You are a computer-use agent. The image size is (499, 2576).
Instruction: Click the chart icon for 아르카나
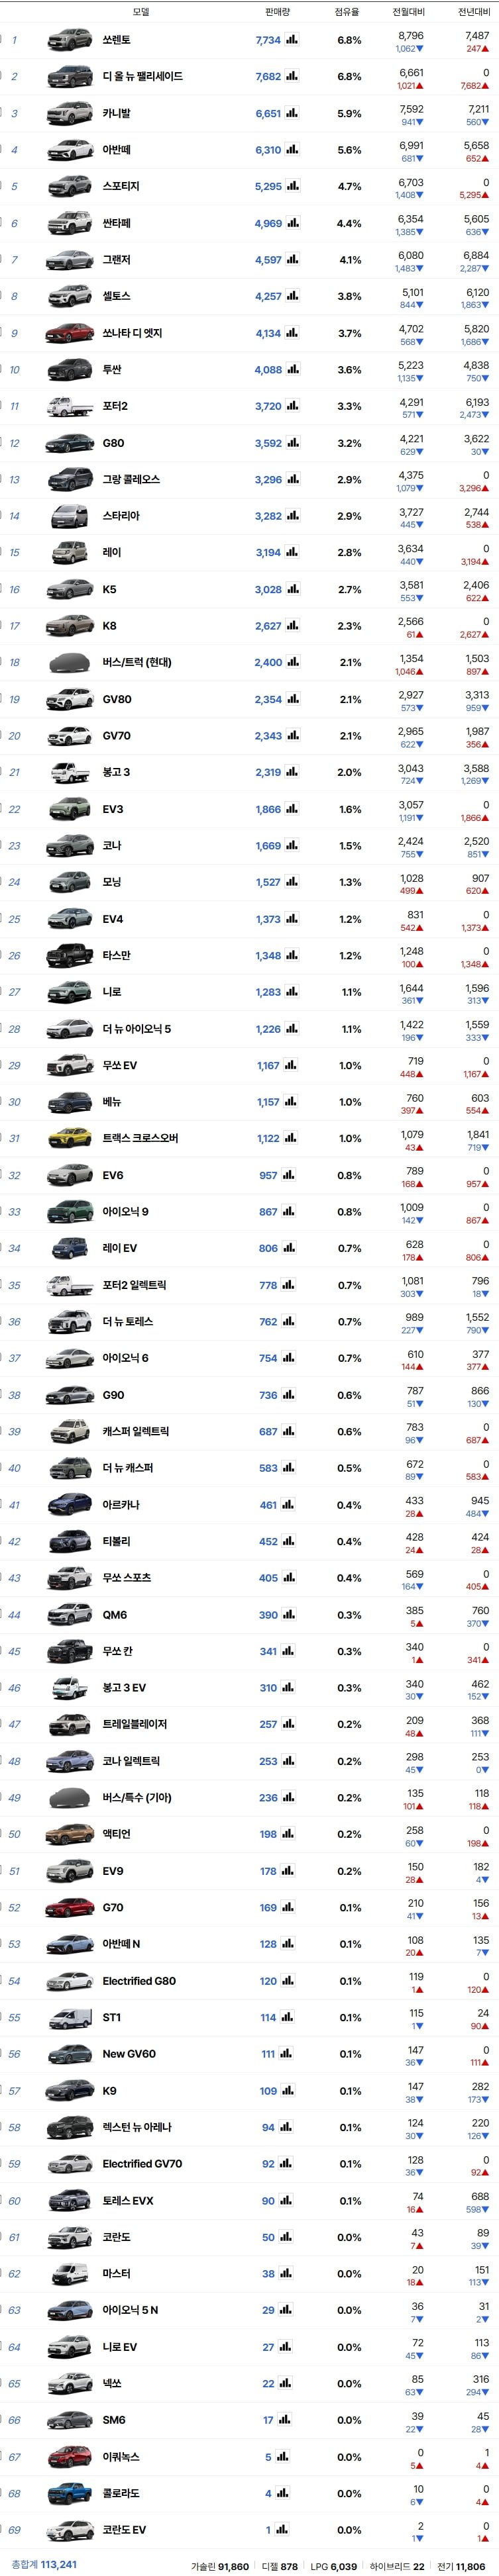pos(288,1505)
